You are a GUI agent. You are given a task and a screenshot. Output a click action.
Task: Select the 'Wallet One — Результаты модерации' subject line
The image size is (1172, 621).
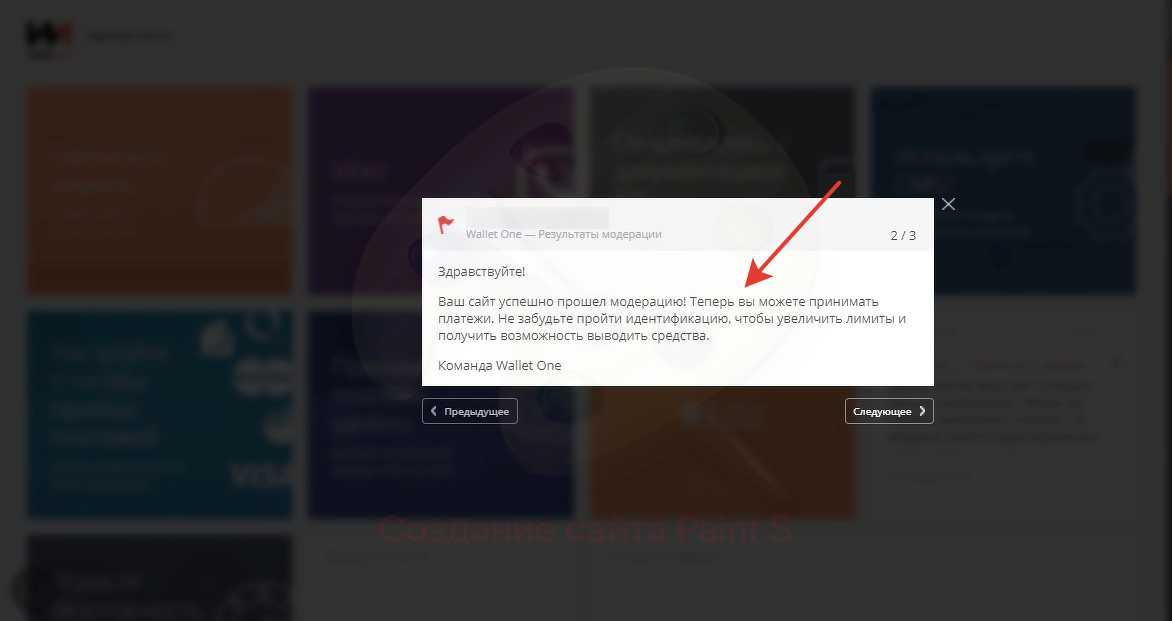tap(564, 234)
